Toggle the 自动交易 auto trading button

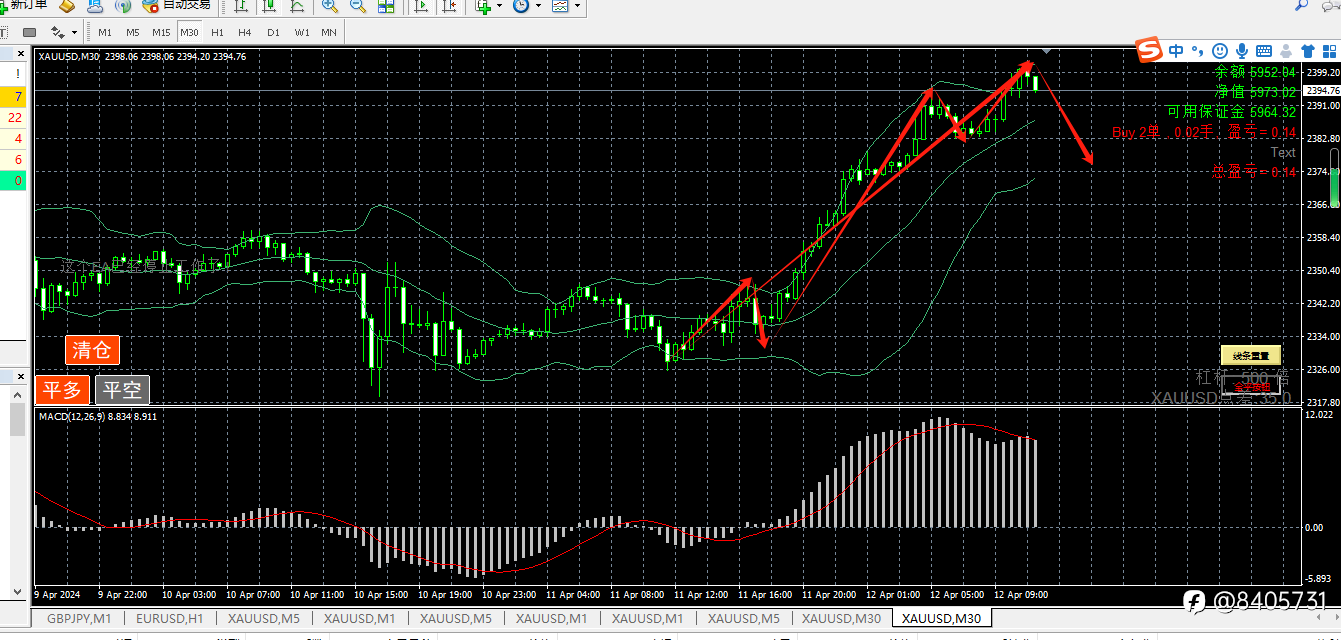[177, 6]
